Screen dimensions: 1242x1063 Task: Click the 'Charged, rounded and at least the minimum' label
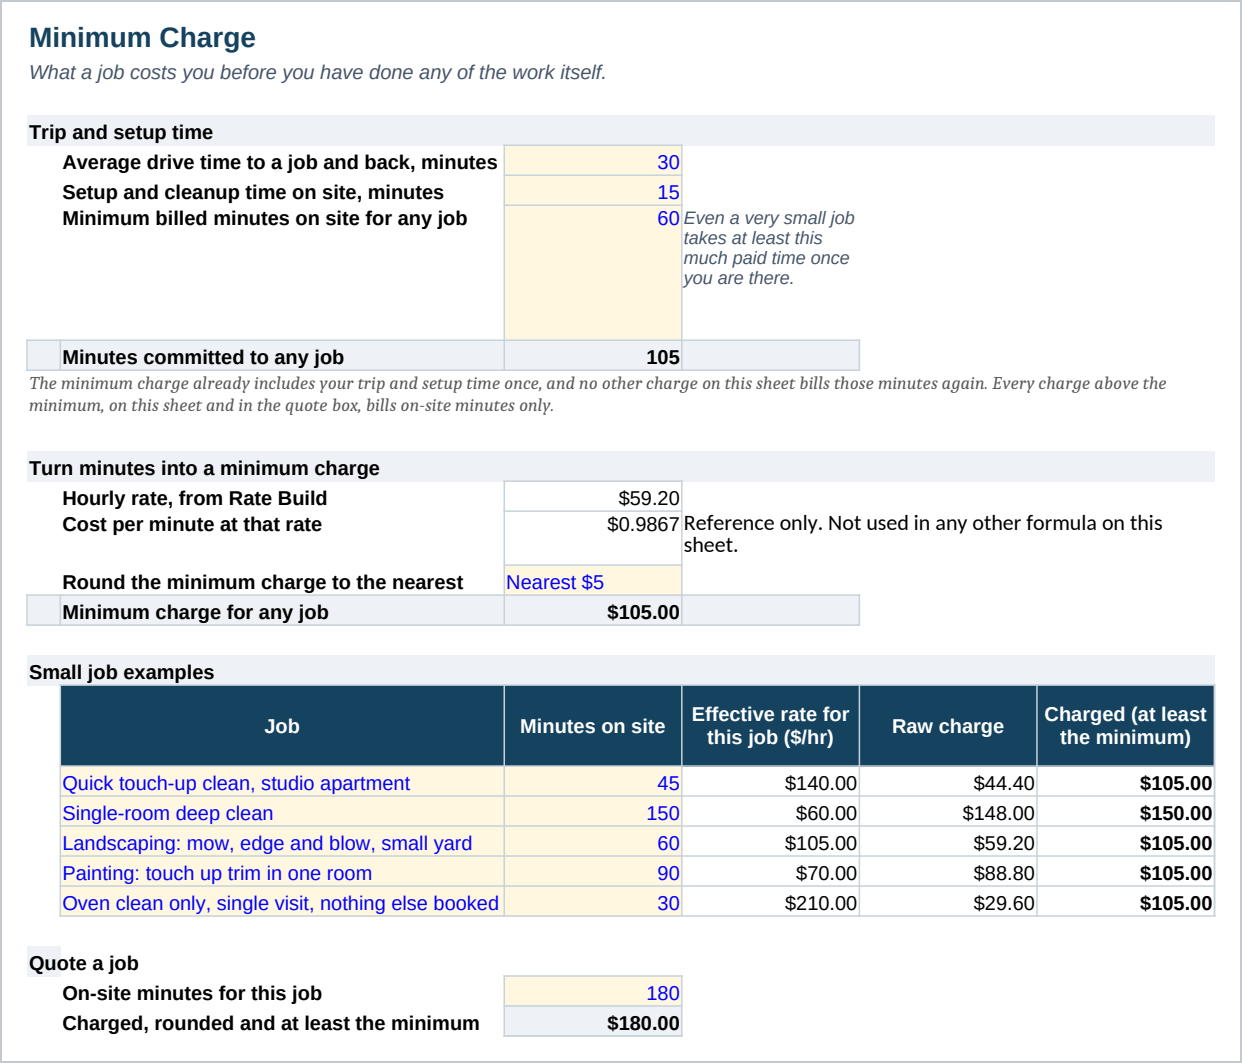tap(271, 1022)
